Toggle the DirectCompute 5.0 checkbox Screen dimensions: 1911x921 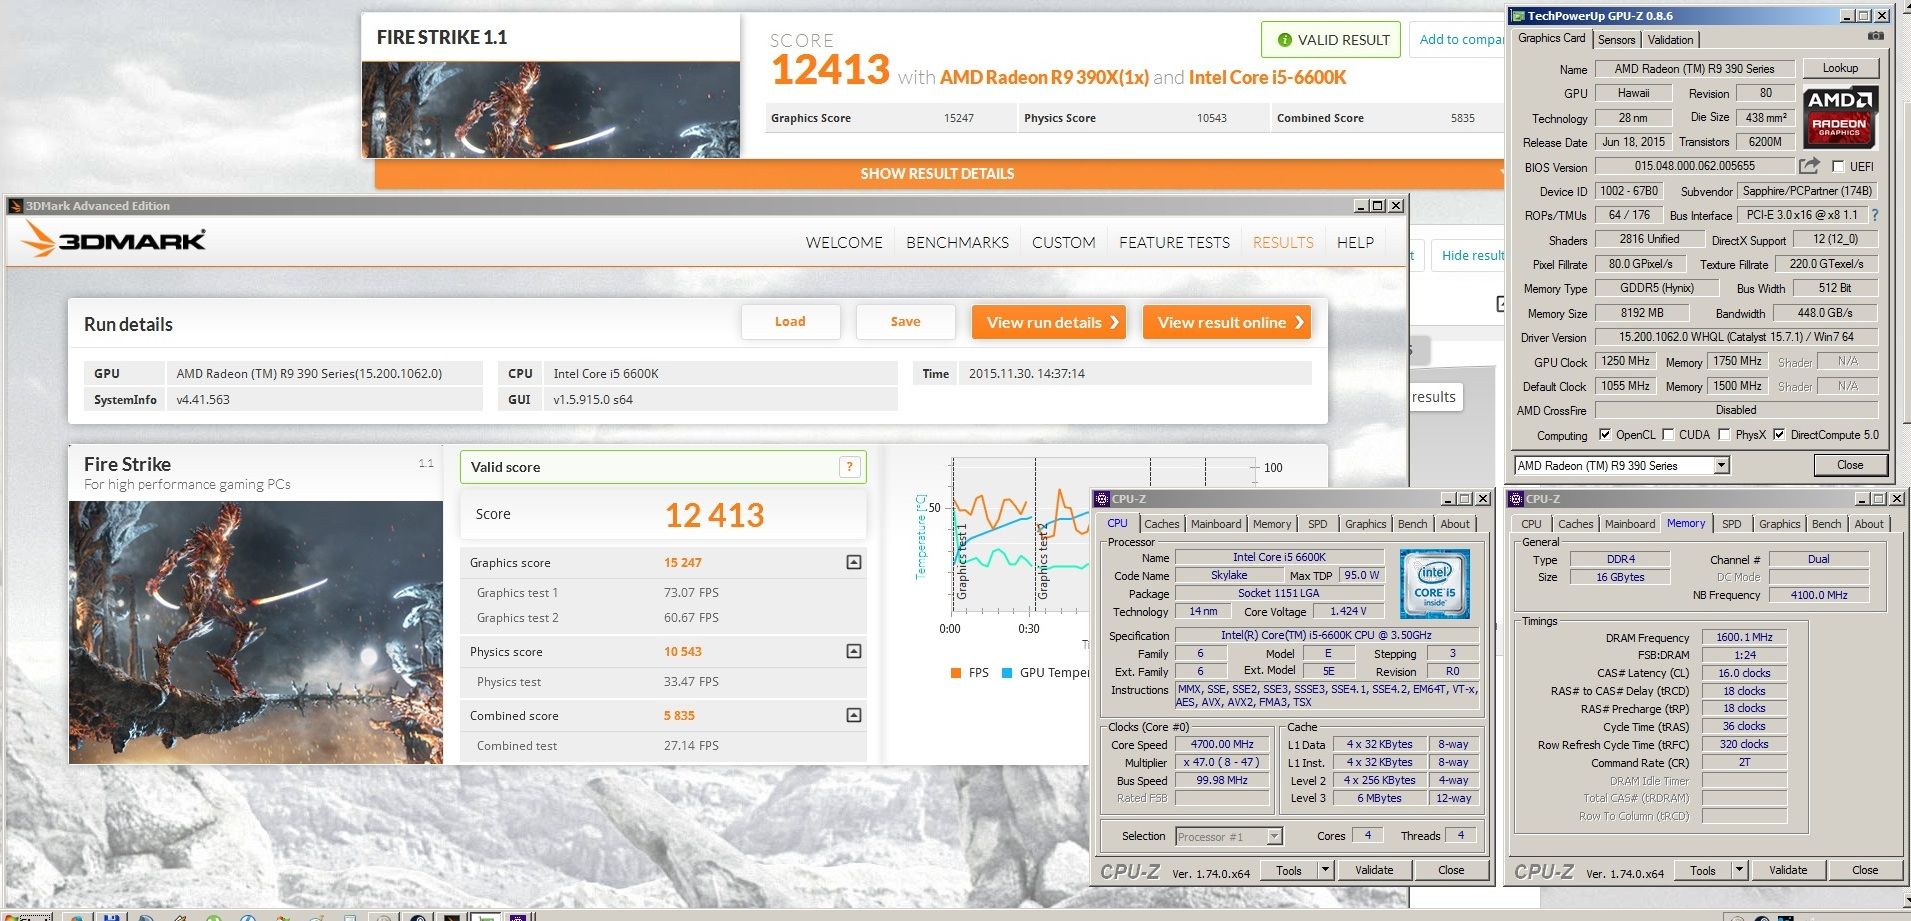point(1779,434)
